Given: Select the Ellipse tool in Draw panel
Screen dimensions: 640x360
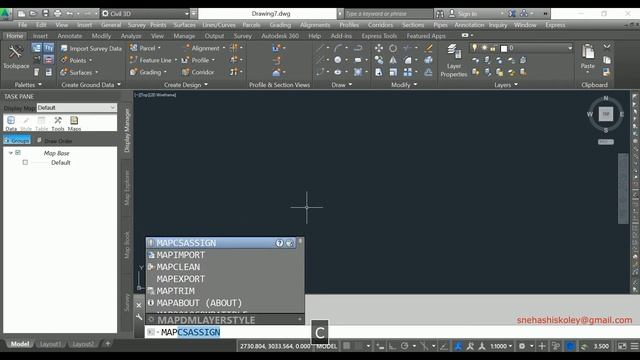Looking at the screenshot, I should [x=338, y=72].
